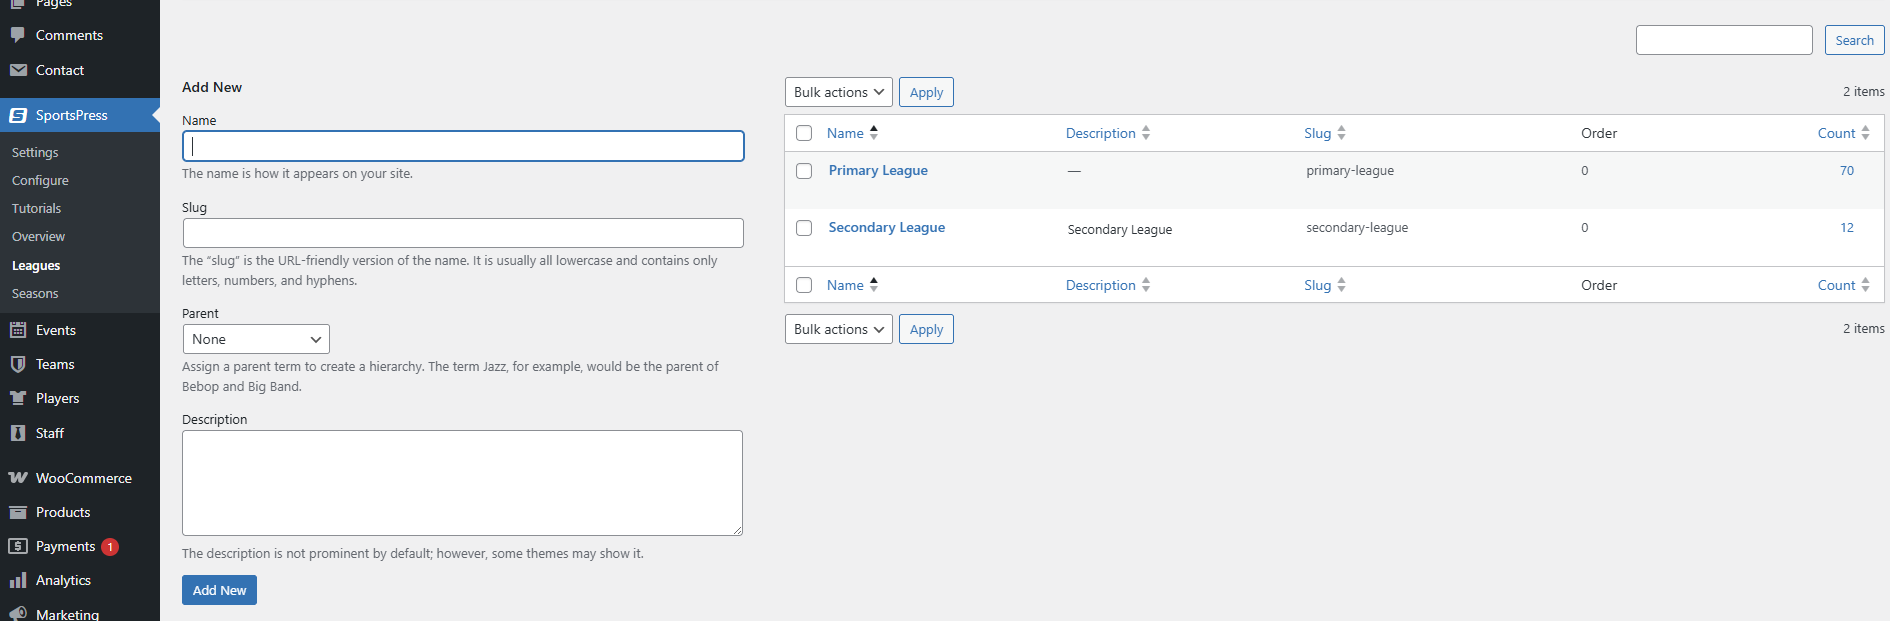Toggle the select-all checkbox in table header
Viewport: 1890px width, 621px height.
pos(804,133)
